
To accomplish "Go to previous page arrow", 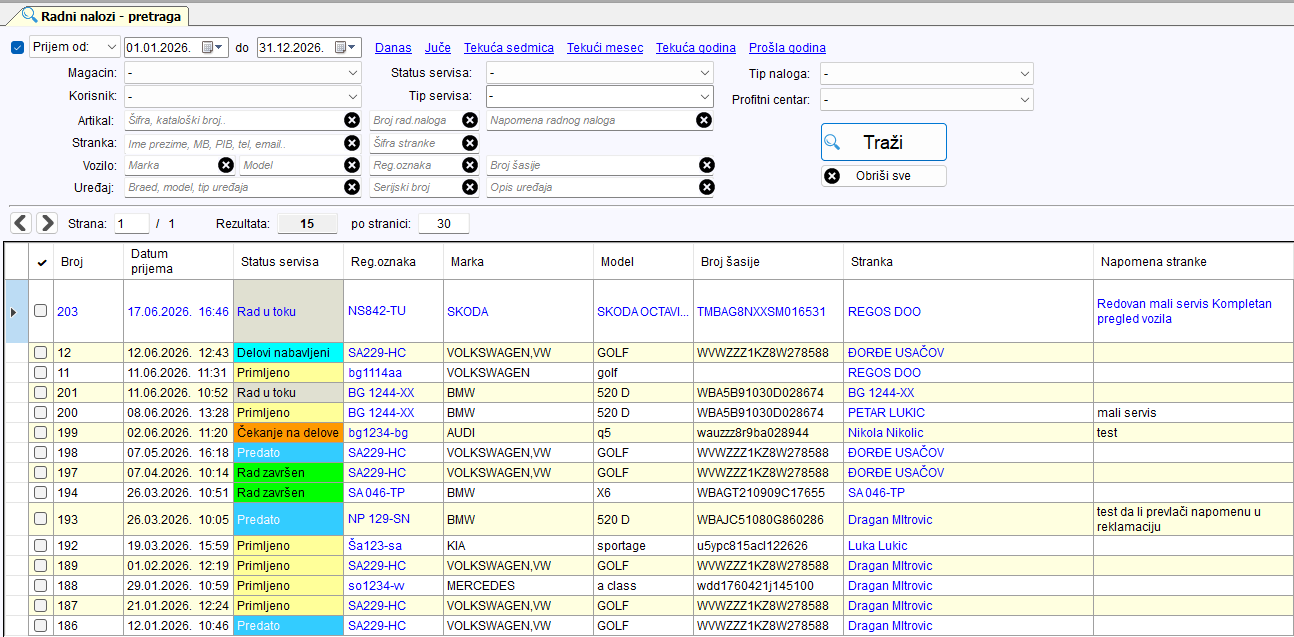I will pos(21,223).
